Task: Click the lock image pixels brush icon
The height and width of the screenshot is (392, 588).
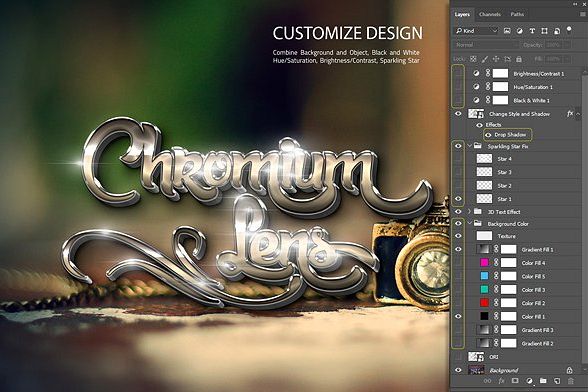Action: pyautogui.click(x=484, y=59)
